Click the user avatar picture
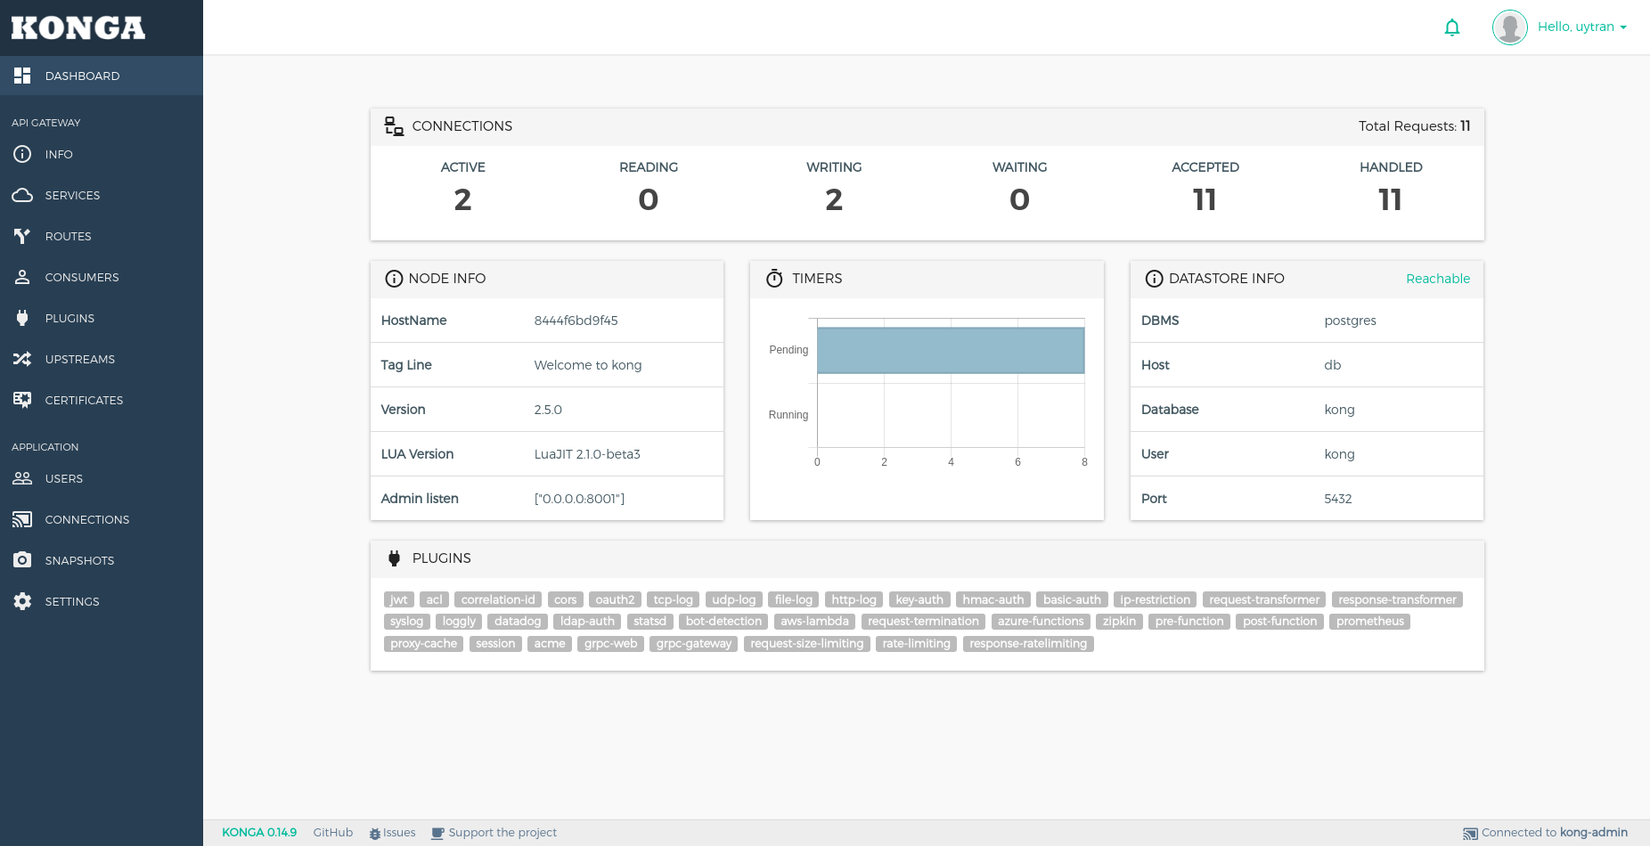Image resolution: width=1650 pixels, height=846 pixels. [x=1510, y=27]
